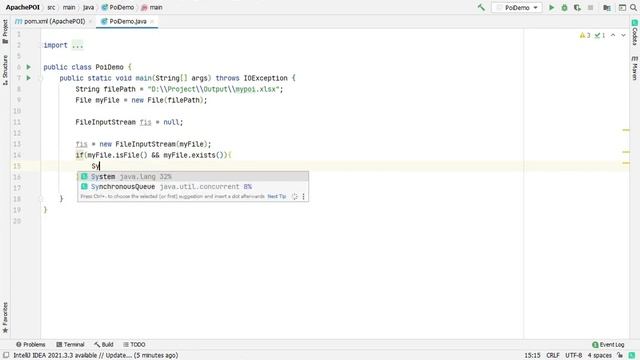Open Project Structure from the folder icon

[607, 8]
